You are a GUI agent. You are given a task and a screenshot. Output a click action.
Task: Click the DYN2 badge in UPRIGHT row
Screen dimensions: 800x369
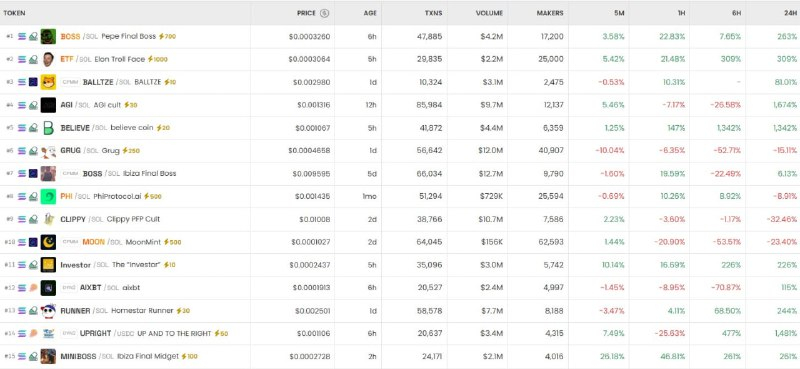tap(69, 333)
